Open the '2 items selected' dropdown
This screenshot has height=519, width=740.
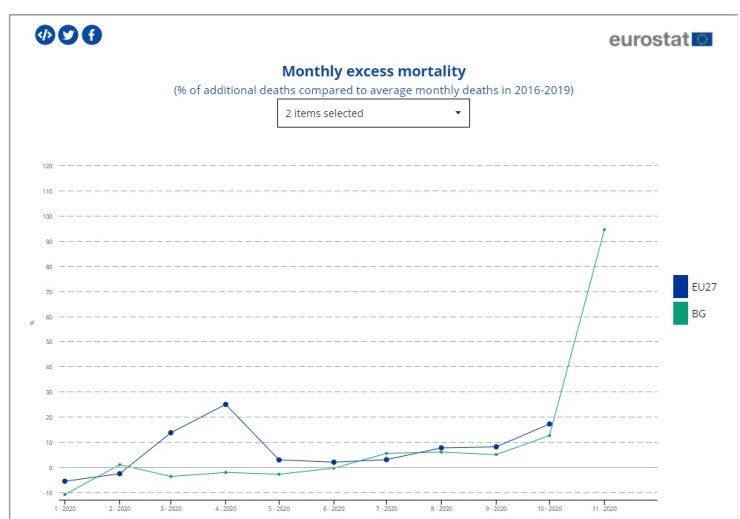(x=373, y=113)
